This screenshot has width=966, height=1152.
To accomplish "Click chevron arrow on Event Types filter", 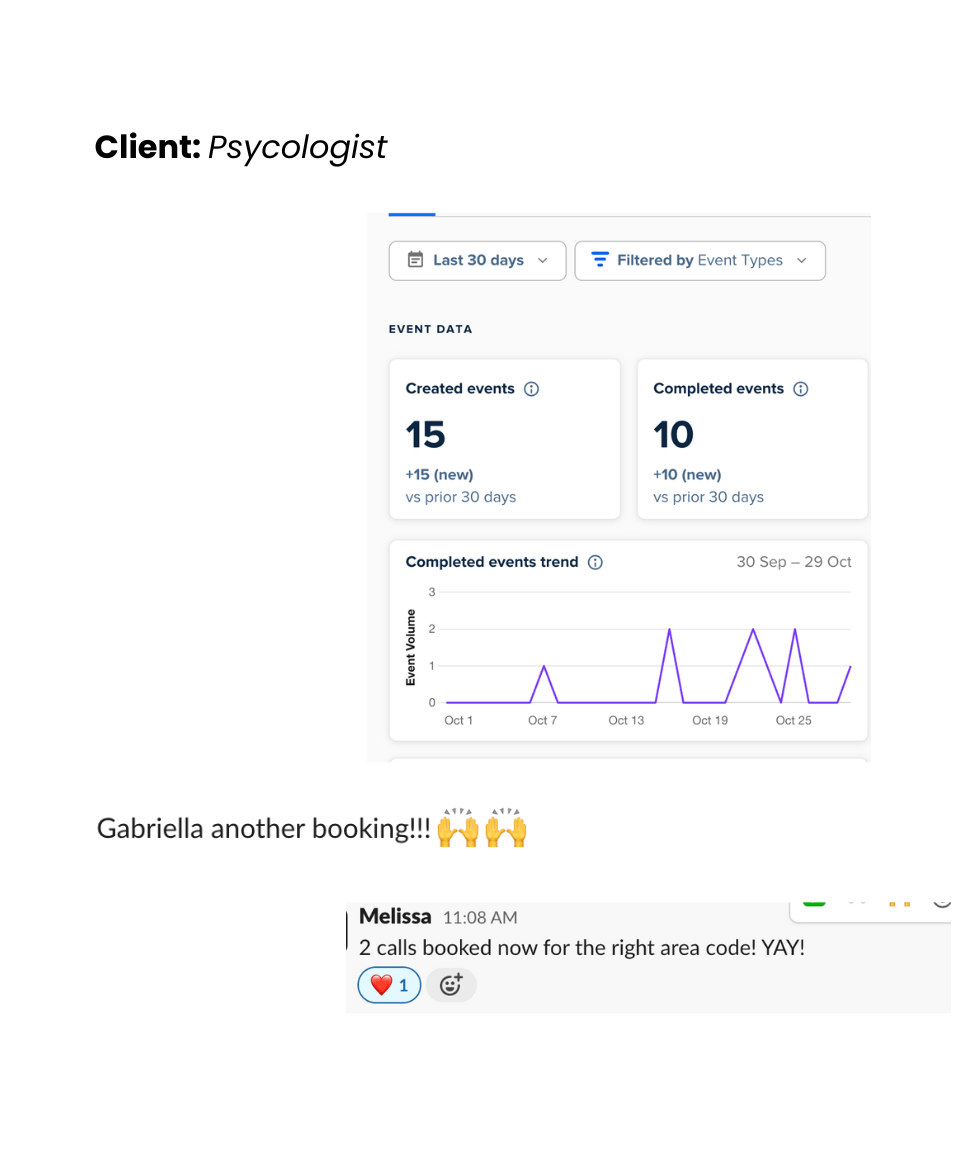I will (802, 260).
